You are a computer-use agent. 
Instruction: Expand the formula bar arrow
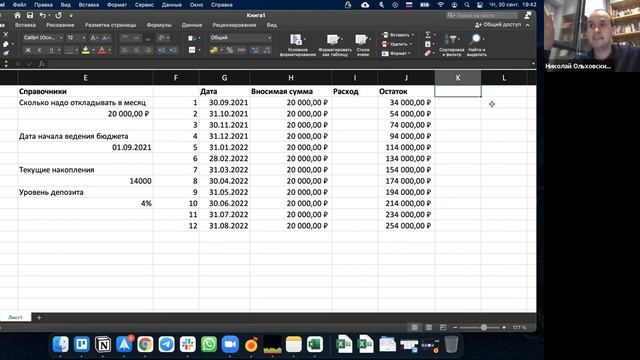point(533,64)
